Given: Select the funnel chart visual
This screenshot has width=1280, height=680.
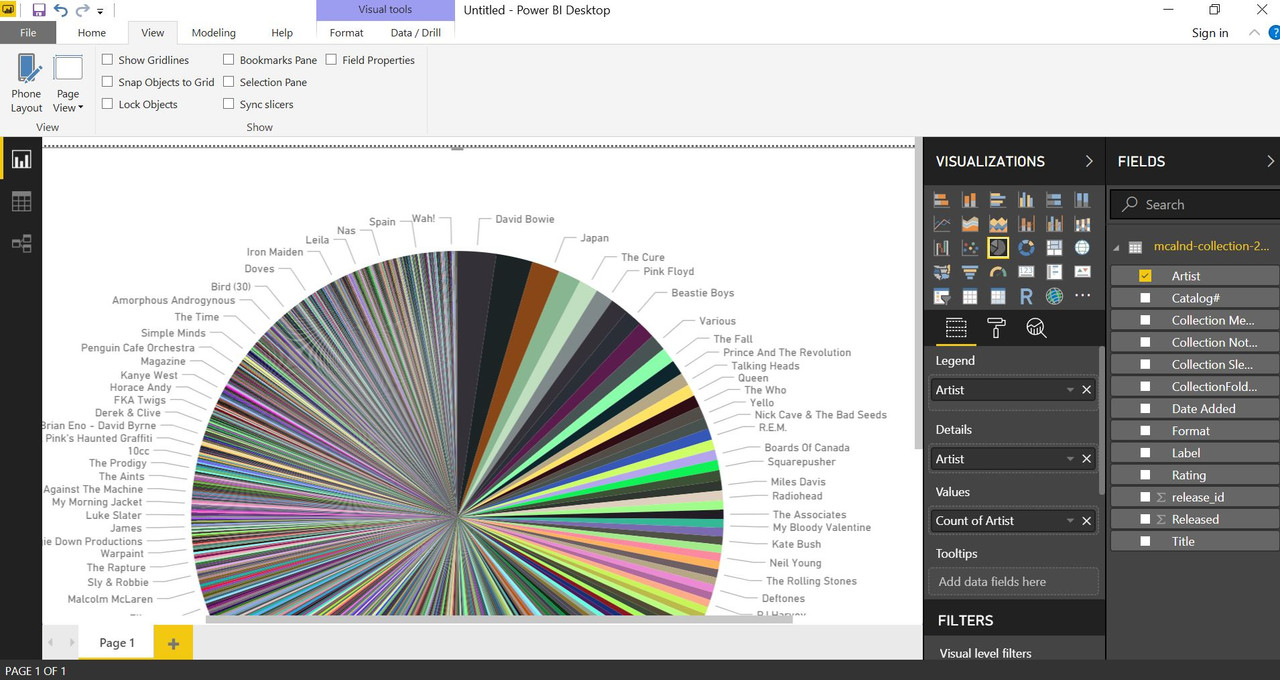Looking at the screenshot, I should tap(969, 272).
